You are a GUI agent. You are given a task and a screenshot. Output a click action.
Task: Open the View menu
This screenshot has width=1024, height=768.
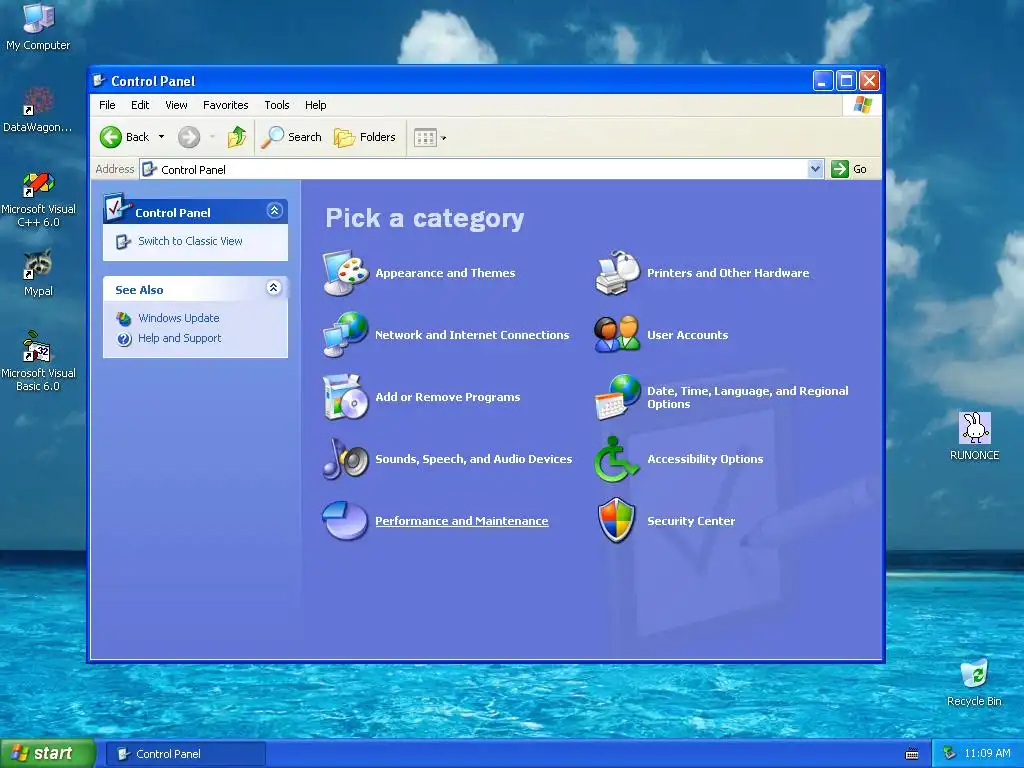coord(176,105)
